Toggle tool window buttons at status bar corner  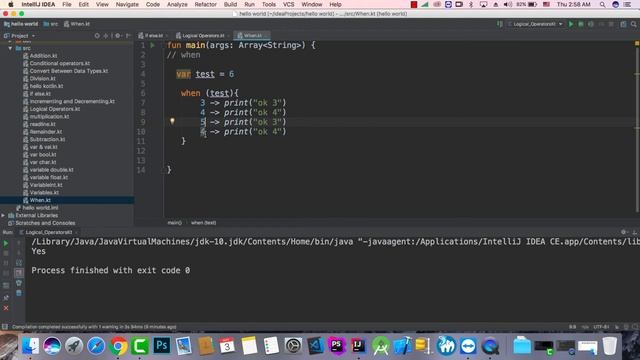tap(5, 327)
